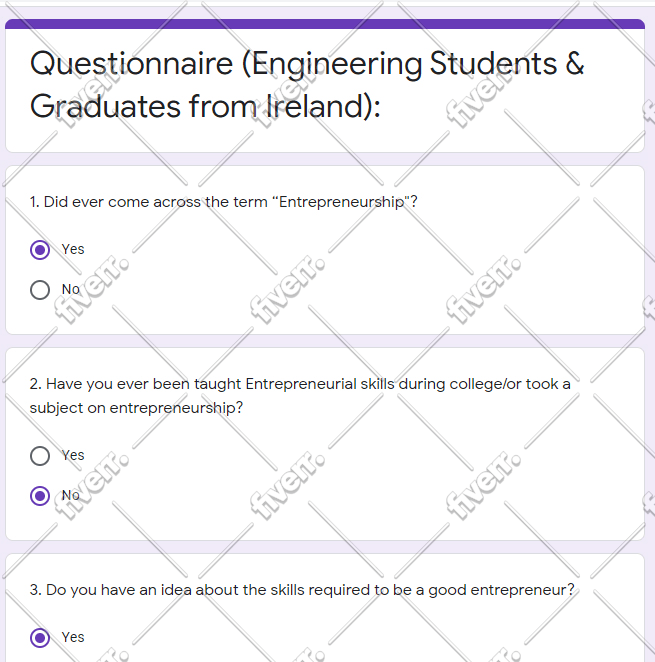Choose No radio button for Entrepreneurship term question
This screenshot has height=662, width=655.
pyautogui.click(x=40, y=290)
